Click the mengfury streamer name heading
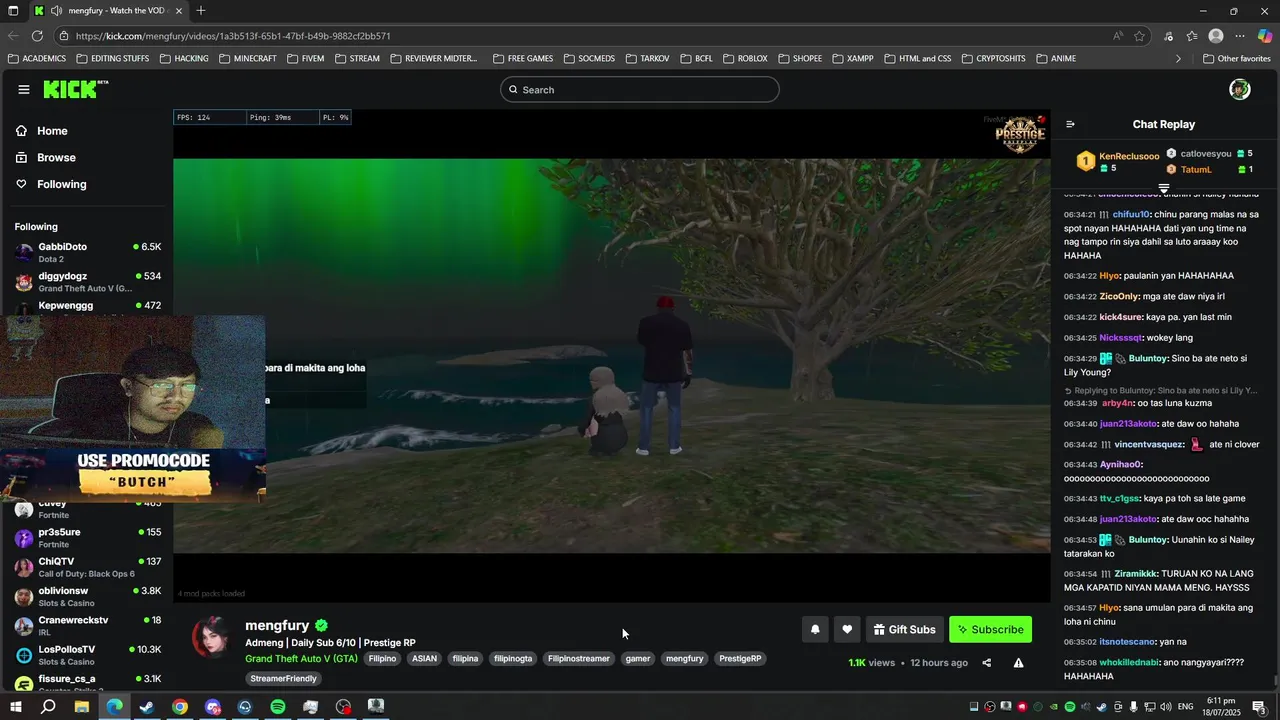The image size is (1280, 720). click(277, 625)
